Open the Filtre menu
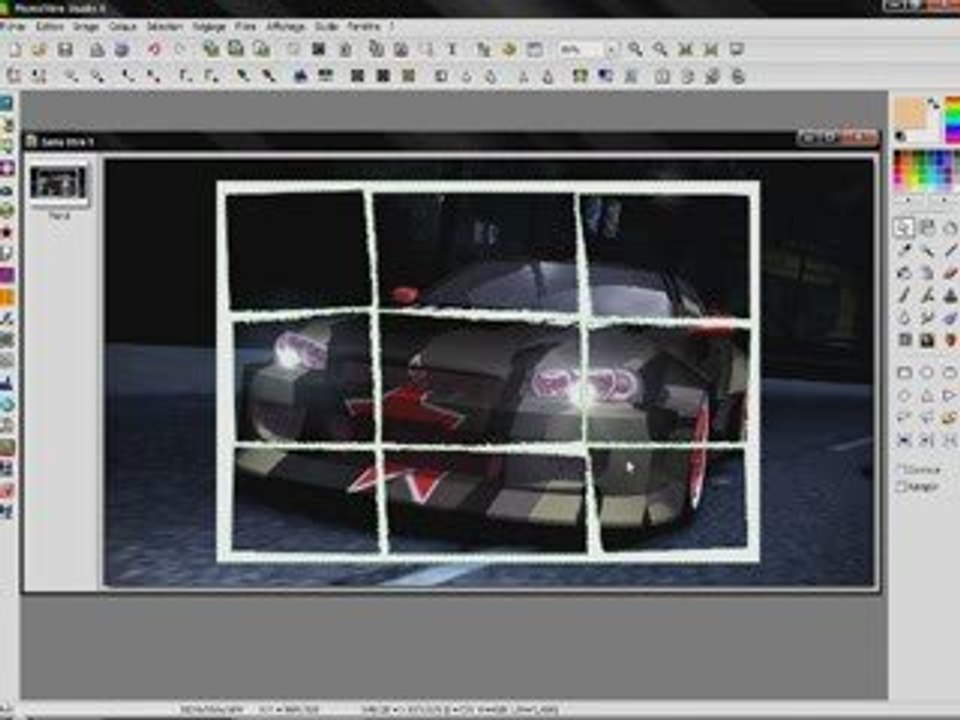This screenshot has width=960, height=720. tap(246, 27)
